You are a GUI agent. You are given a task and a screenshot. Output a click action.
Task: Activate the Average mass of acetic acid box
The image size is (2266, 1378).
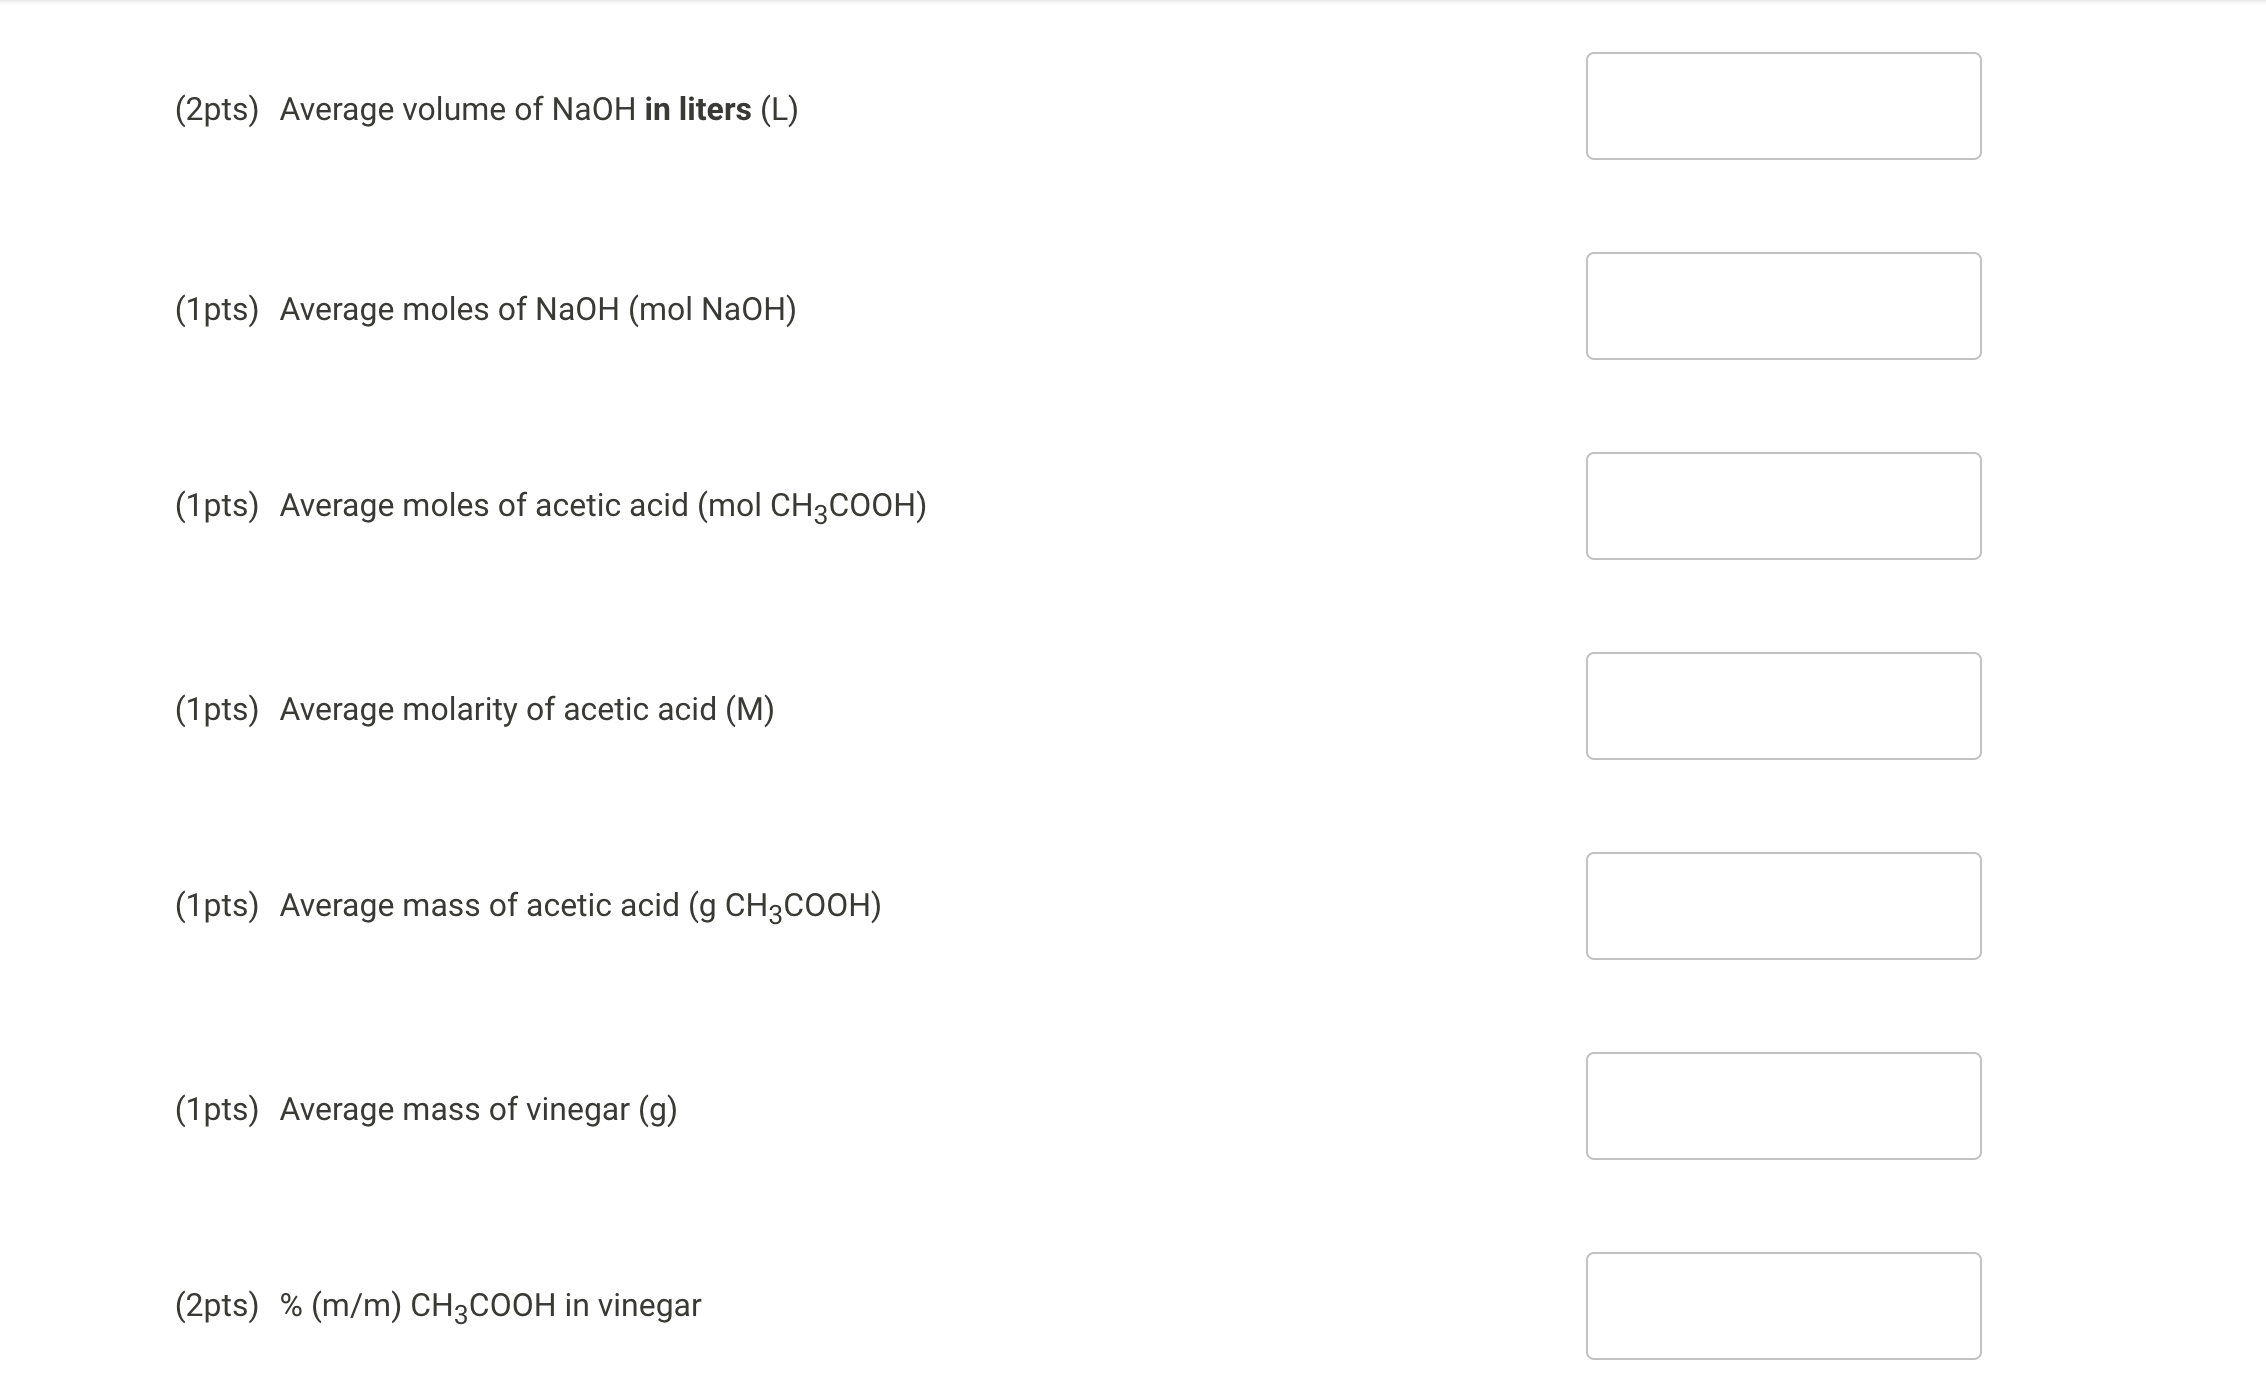[x=1783, y=906]
